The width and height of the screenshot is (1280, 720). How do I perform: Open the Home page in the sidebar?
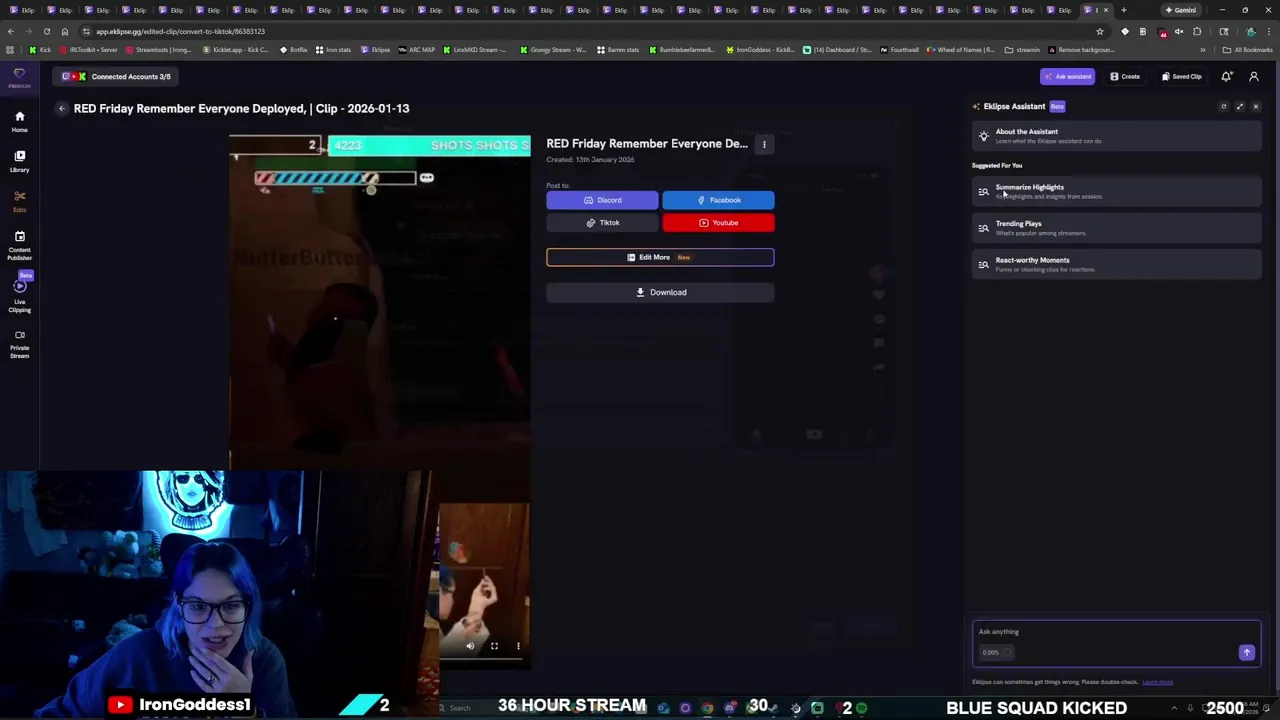[19, 121]
